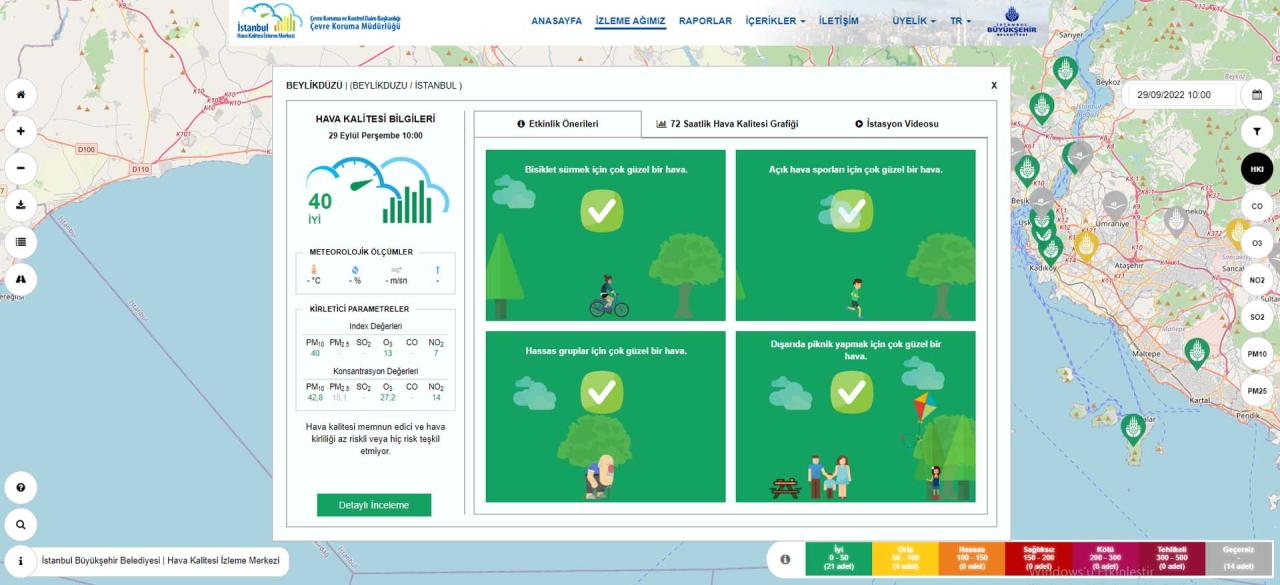Expand the İÇERİKLER dropdown menu
Screen dimensions: 1280x585
775,21
